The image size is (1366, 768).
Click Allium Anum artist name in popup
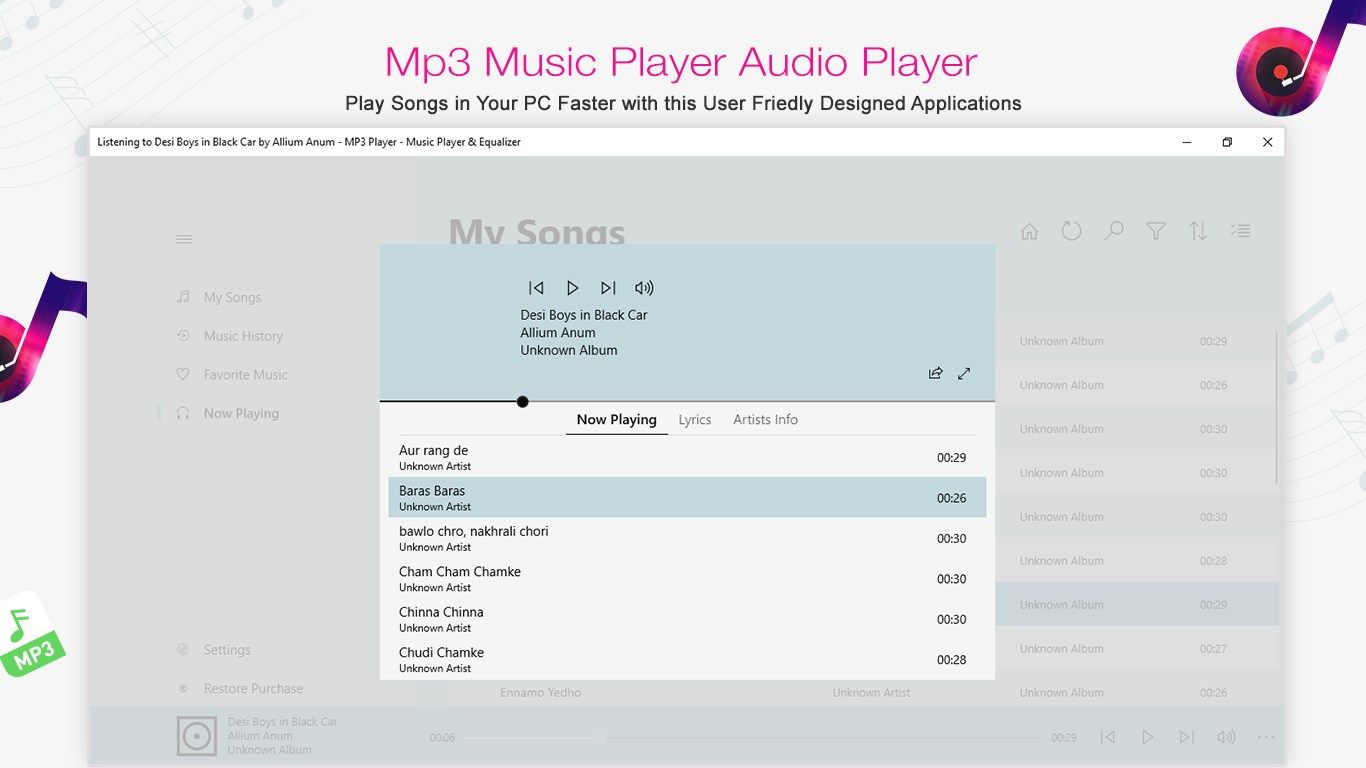pos(558,333)
